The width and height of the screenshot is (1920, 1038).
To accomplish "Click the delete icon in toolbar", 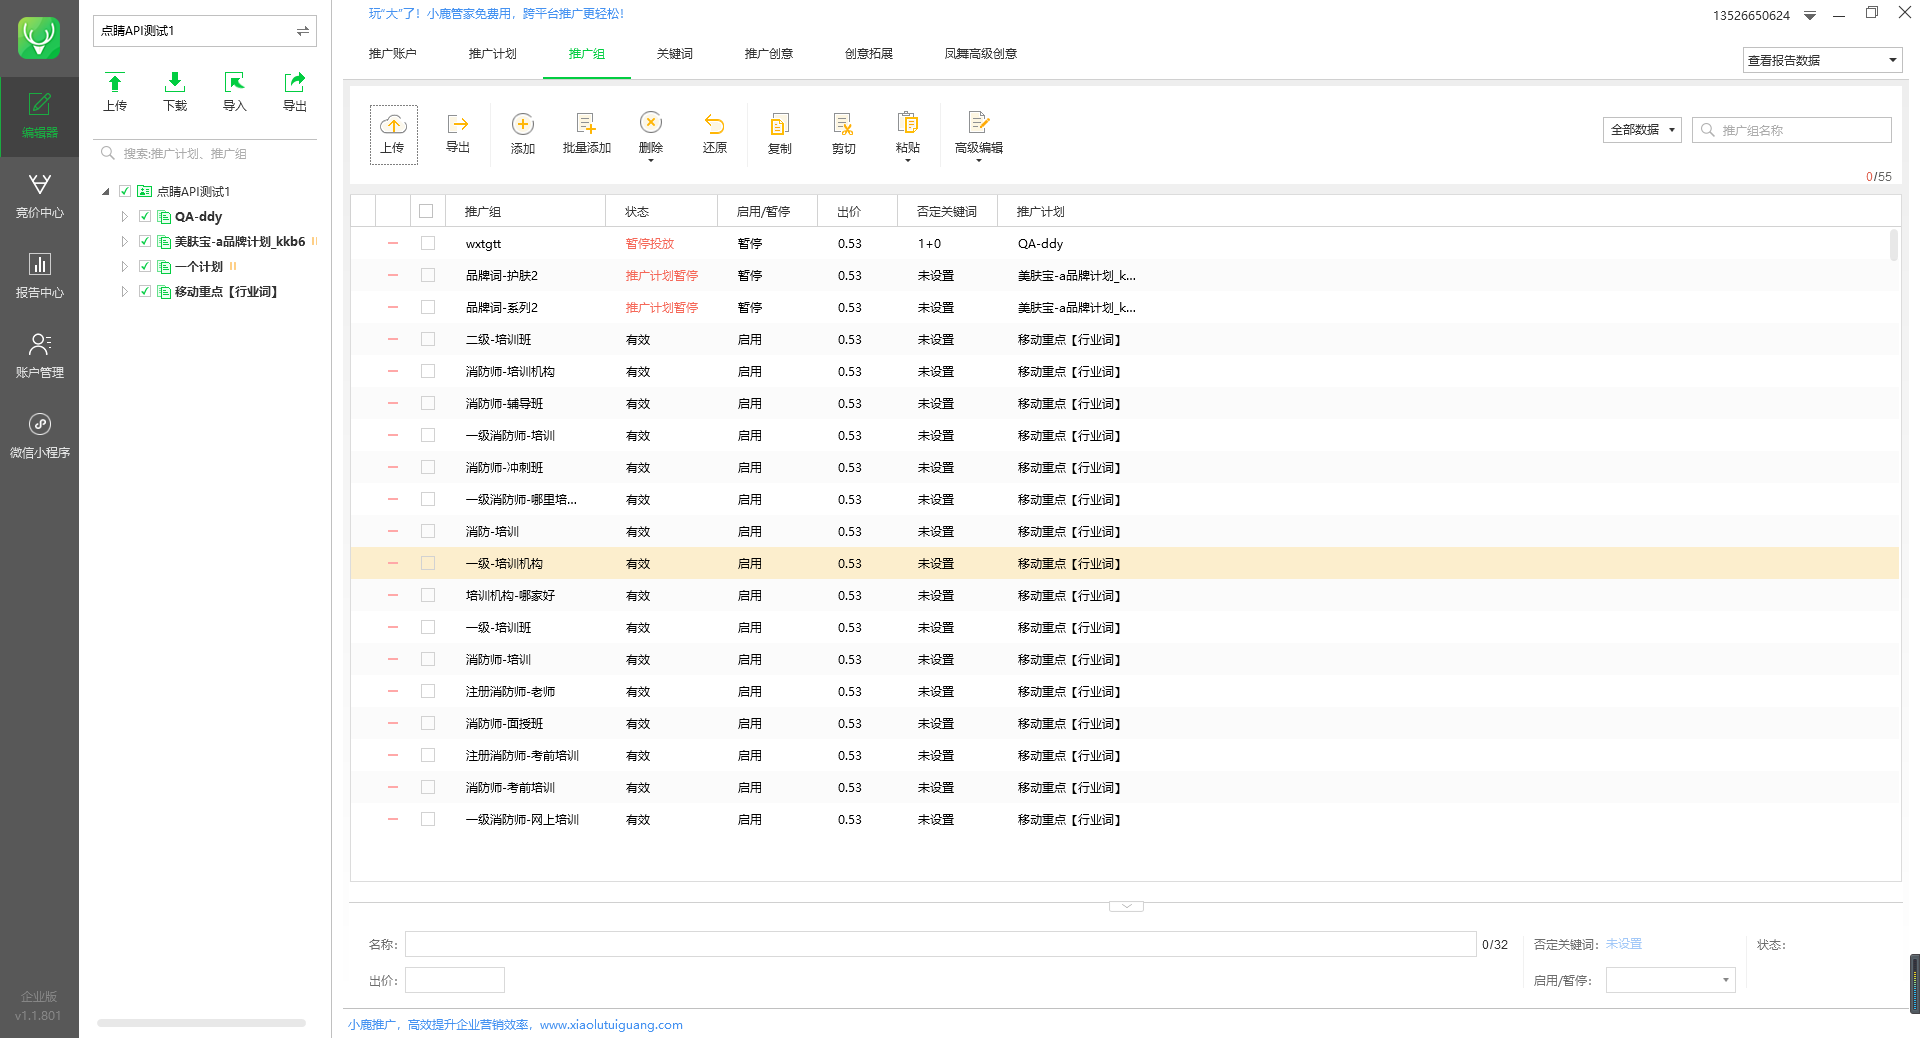I will (x=651, y=122).
